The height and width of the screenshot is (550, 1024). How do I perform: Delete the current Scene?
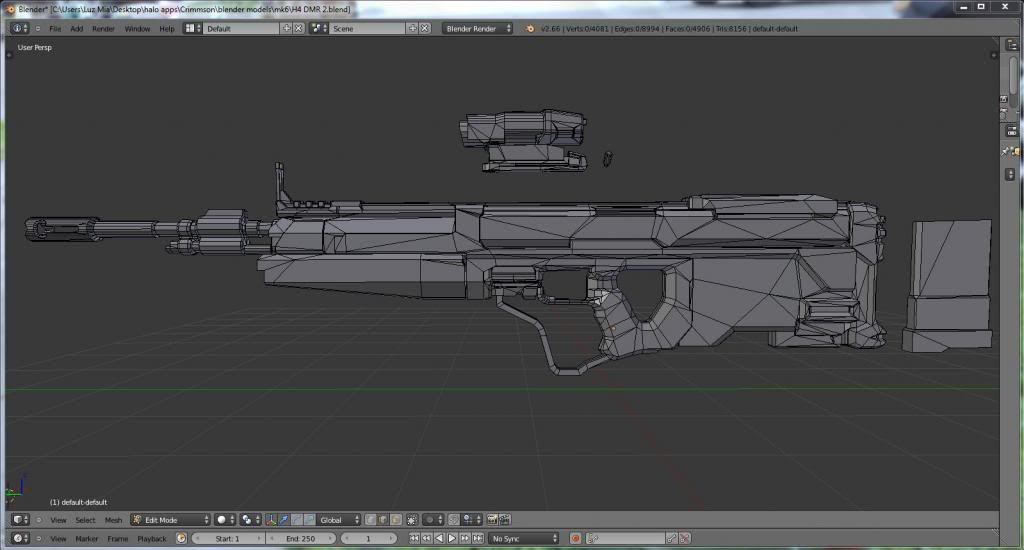pyautogui.click(x=424, y=29)
